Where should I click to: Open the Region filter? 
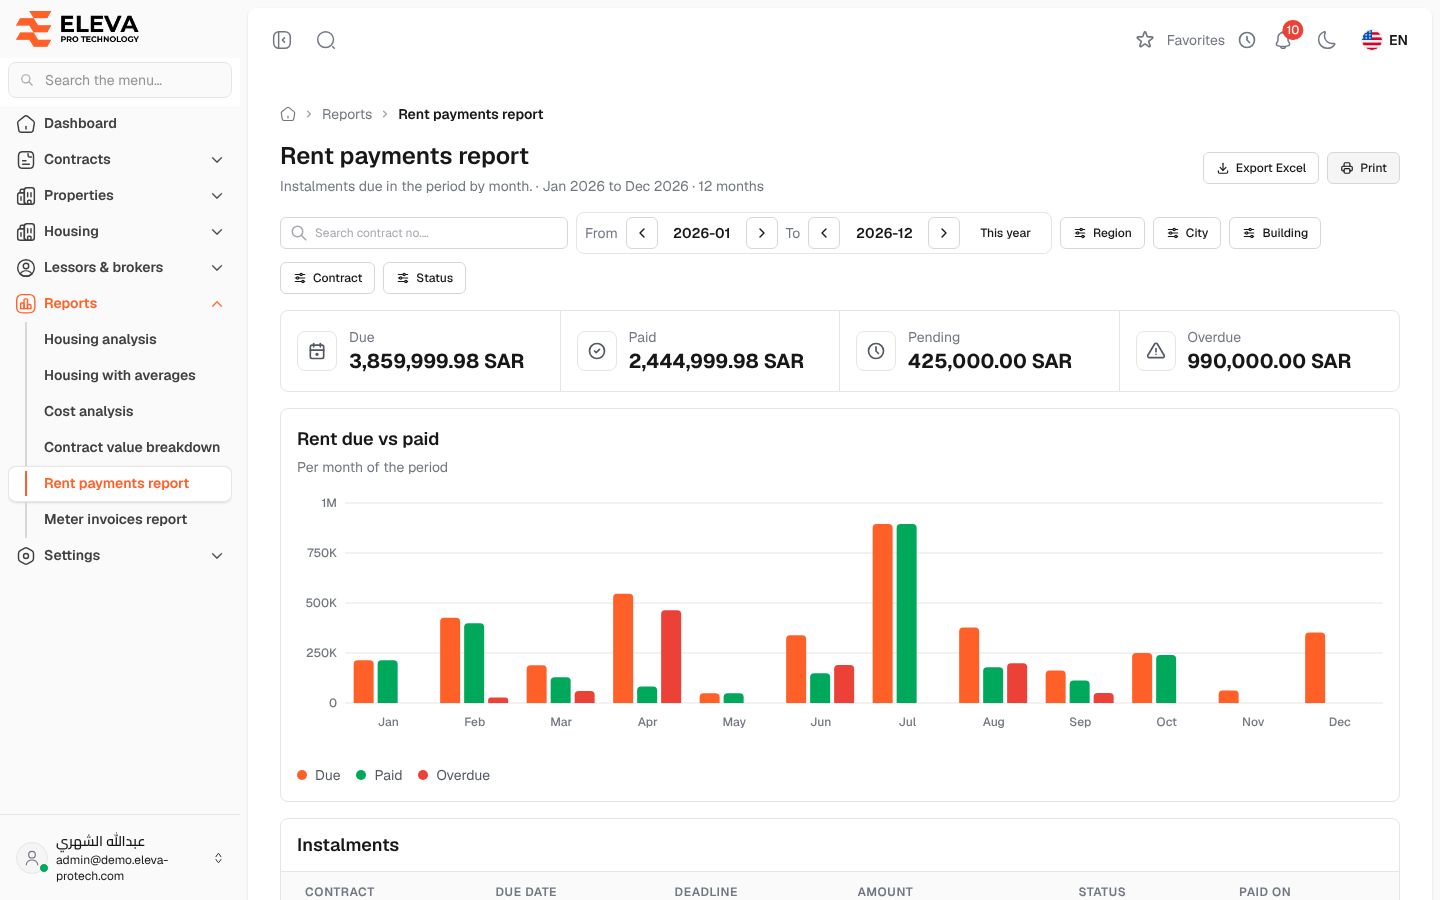click(1102, 233)
